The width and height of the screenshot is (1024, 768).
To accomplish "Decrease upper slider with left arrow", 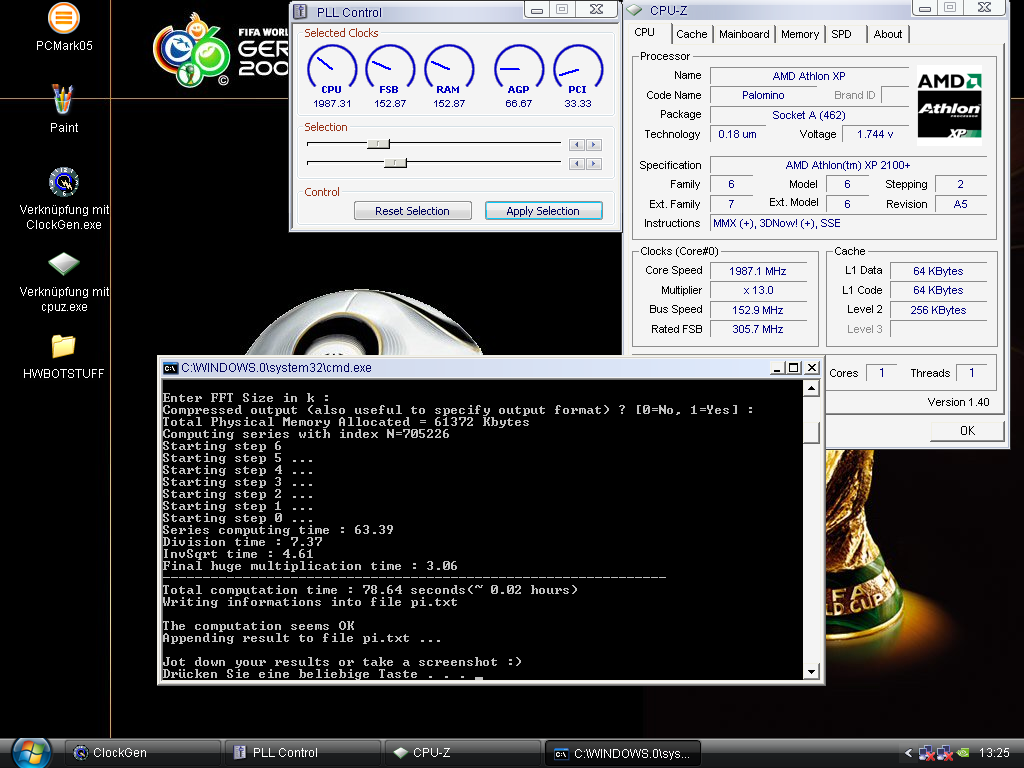I will pos(577,145).
